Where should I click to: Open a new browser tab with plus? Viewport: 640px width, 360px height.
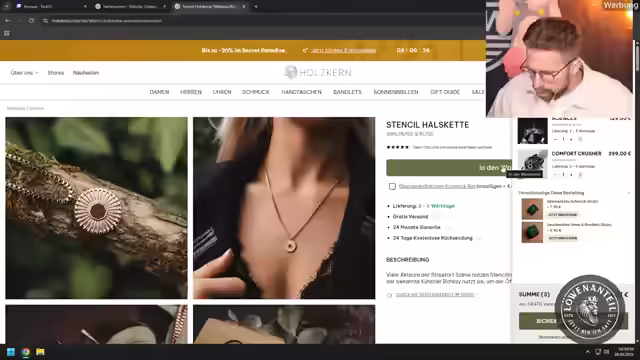[256, 7]
